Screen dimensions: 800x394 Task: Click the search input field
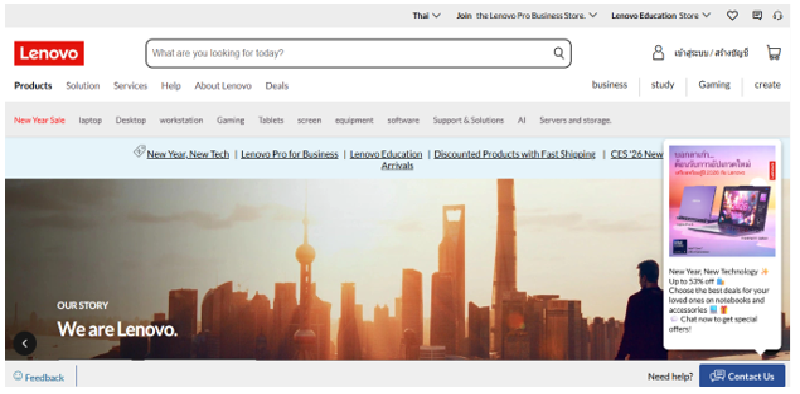click(358, 53)
